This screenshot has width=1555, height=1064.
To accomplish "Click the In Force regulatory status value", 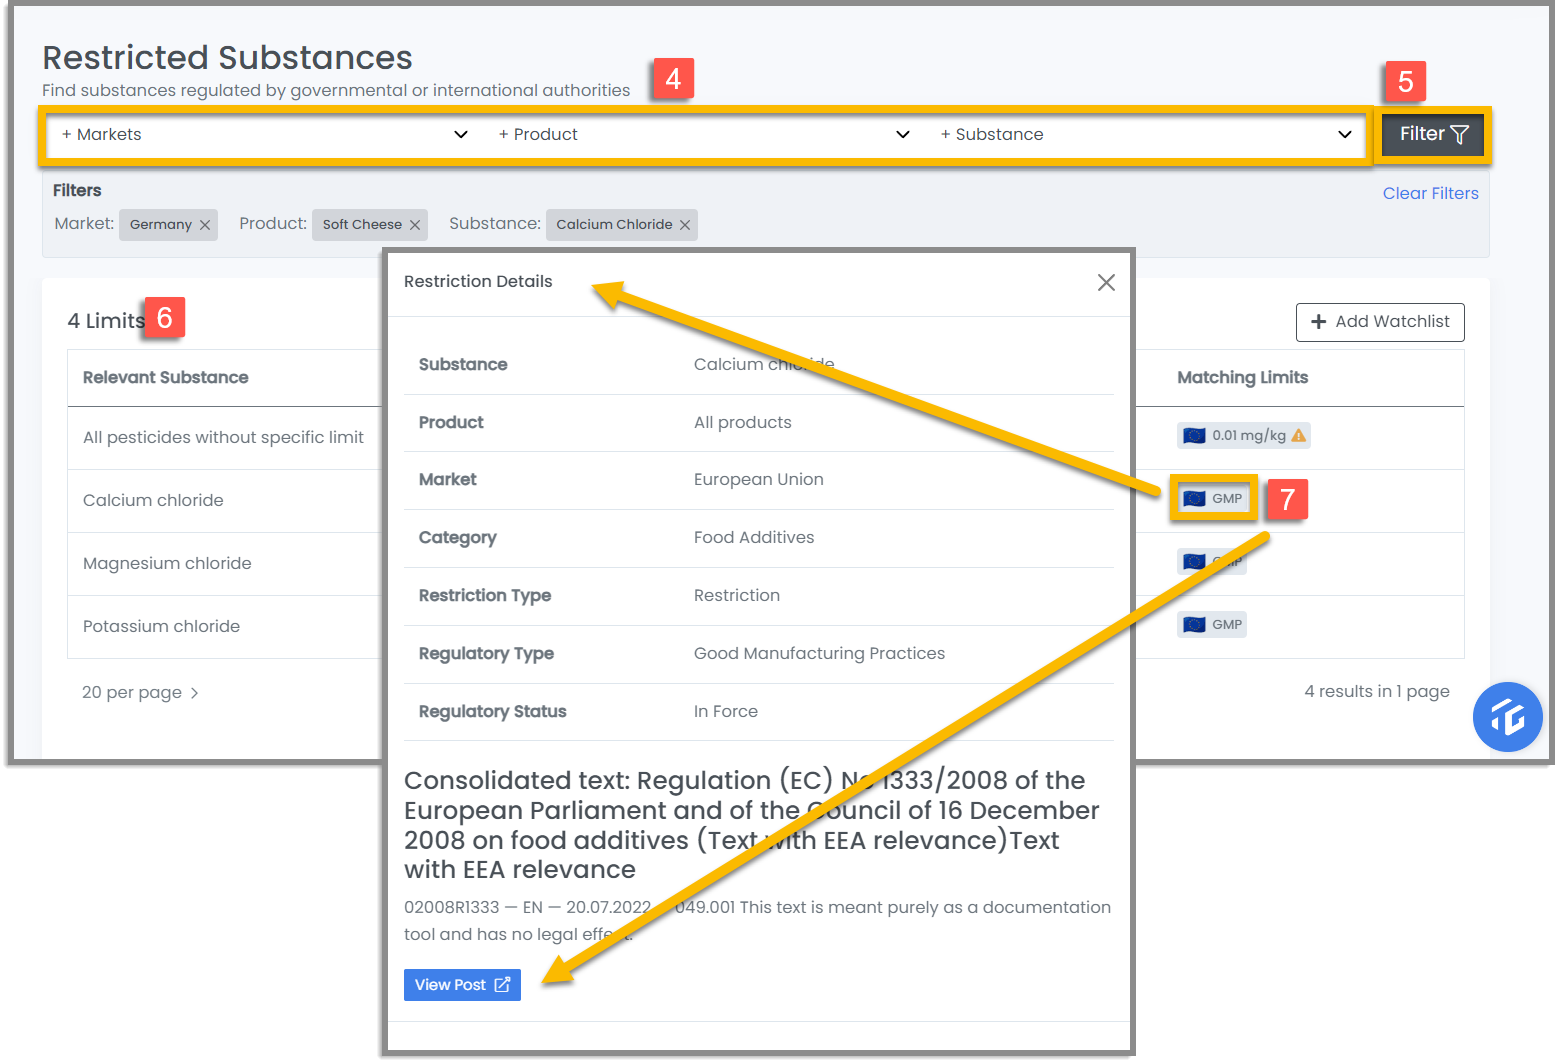I will pos(726,712).
